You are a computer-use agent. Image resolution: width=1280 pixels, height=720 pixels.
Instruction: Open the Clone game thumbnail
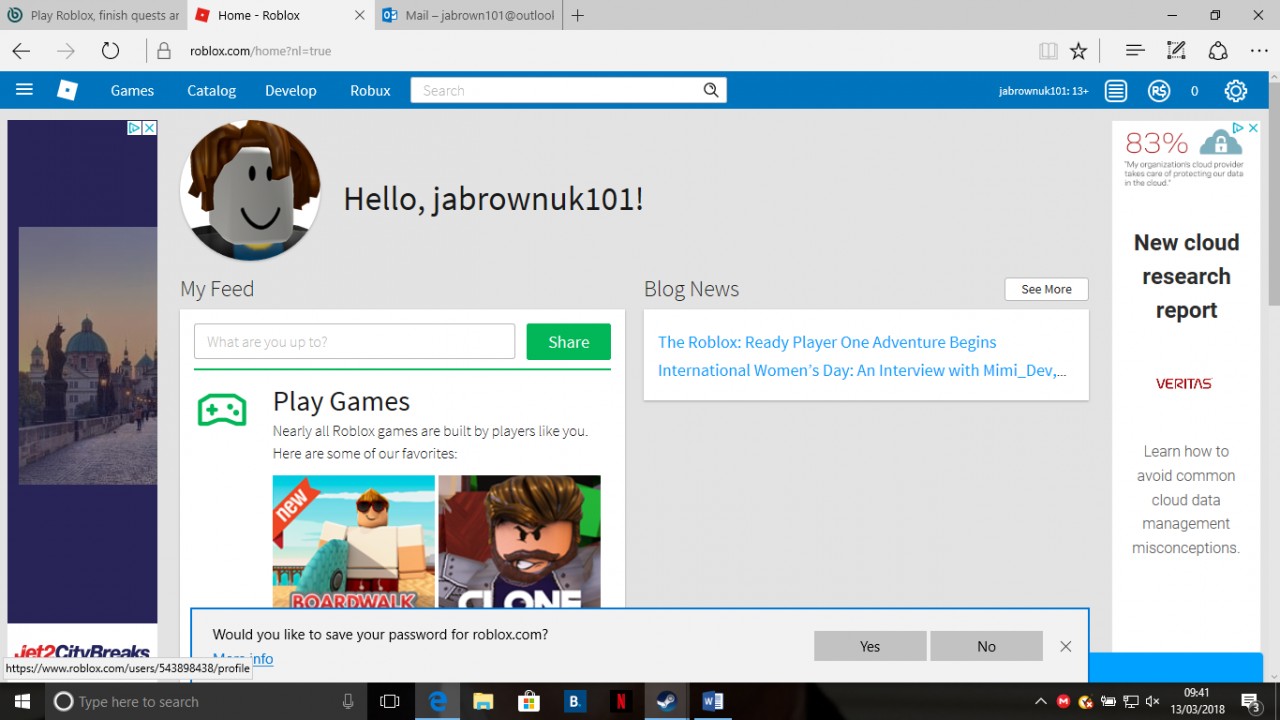coord(520,542)
